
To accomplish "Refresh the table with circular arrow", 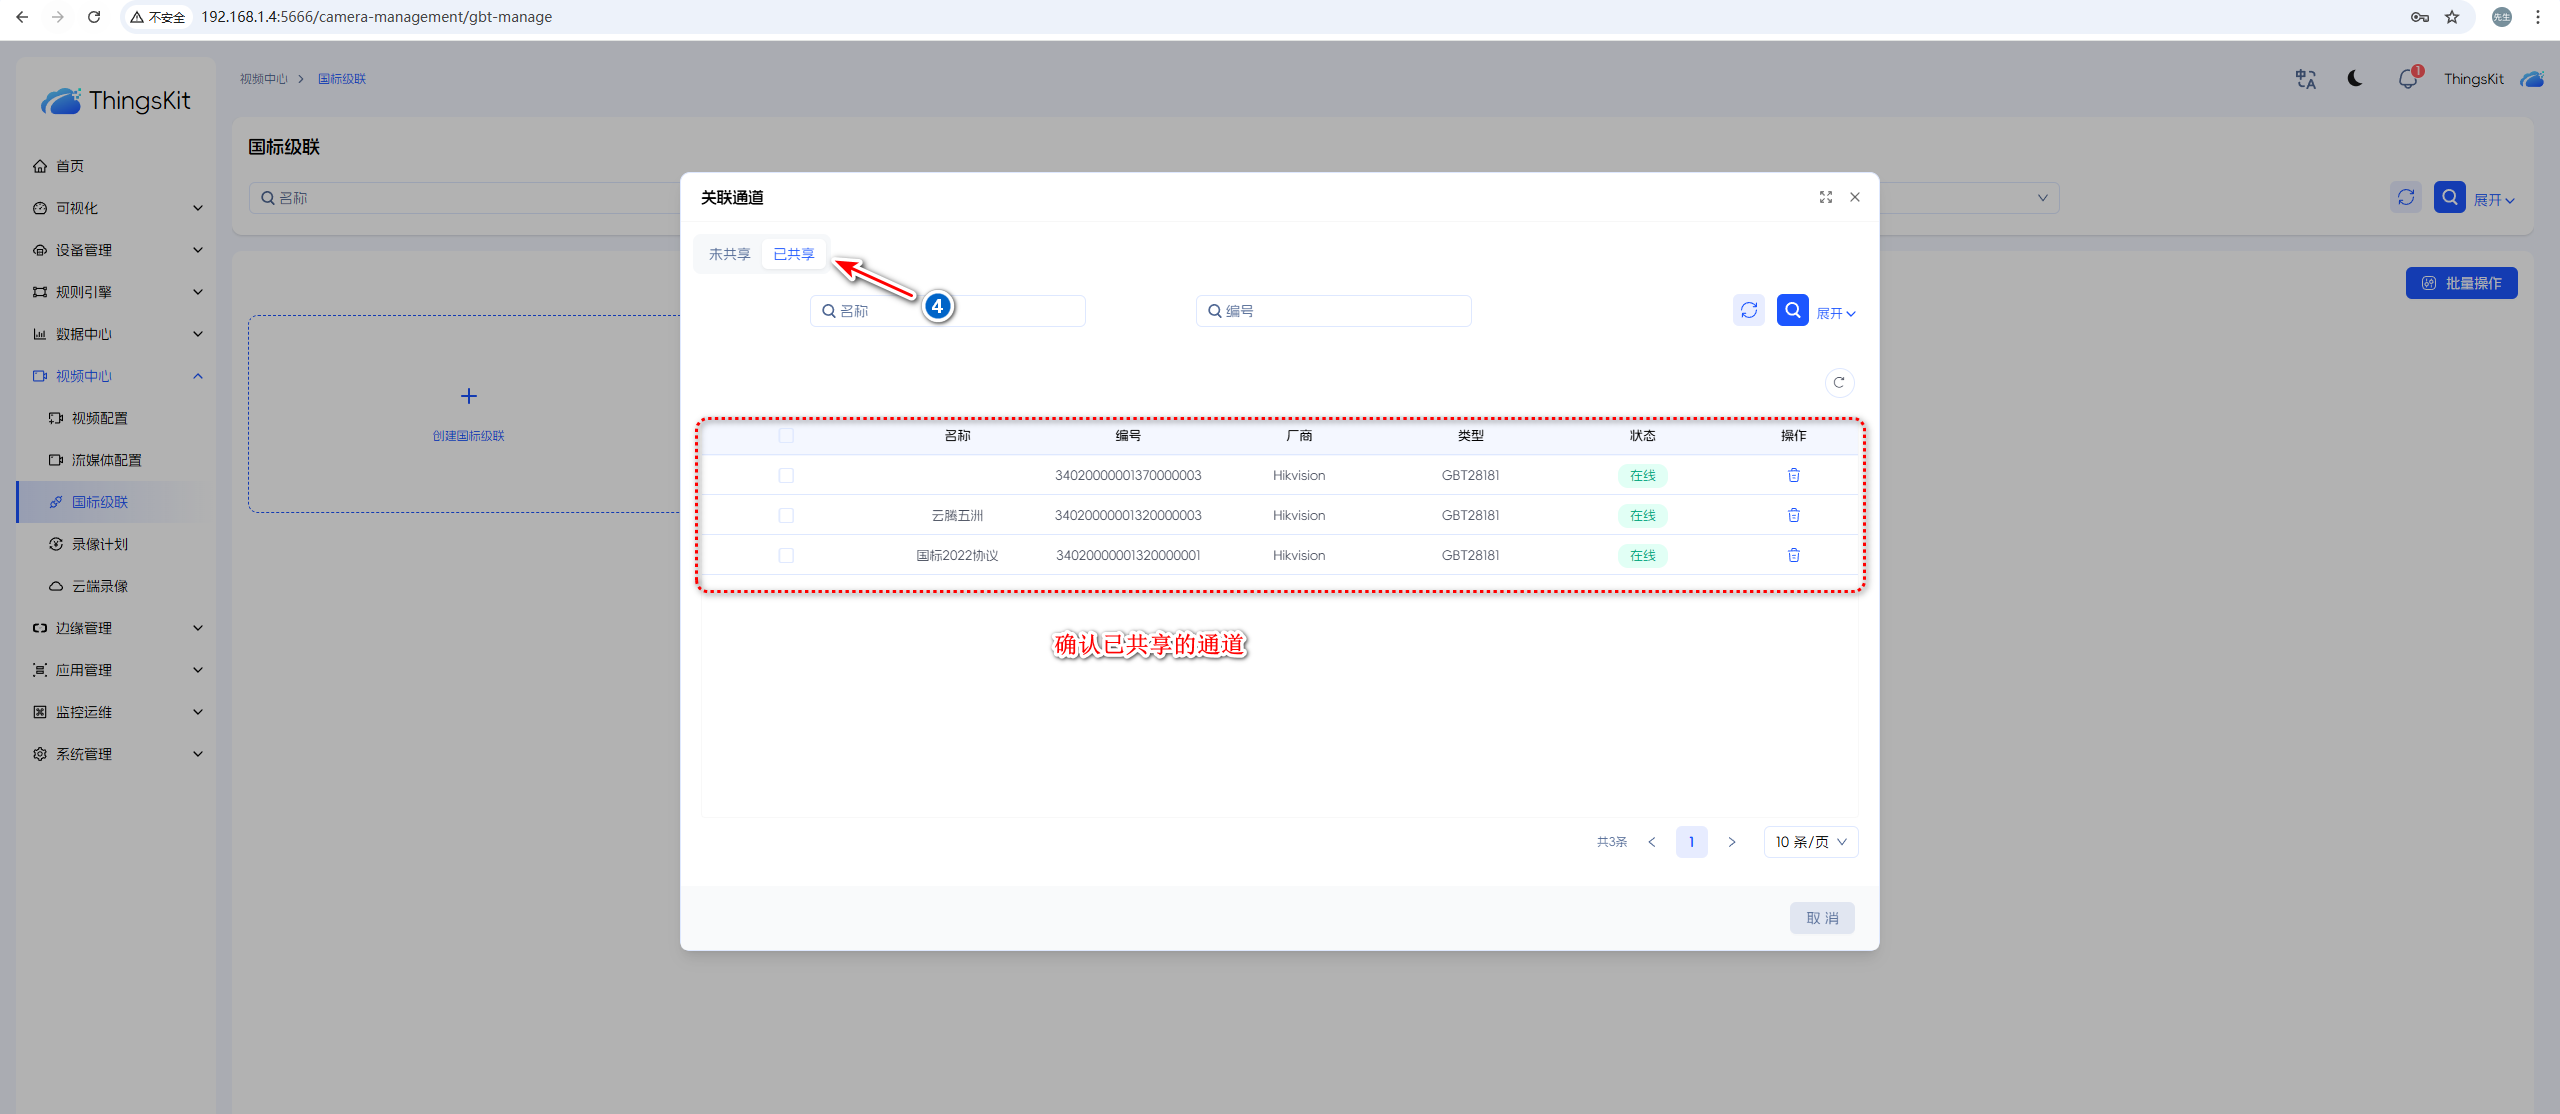I will pos(1838,383).
